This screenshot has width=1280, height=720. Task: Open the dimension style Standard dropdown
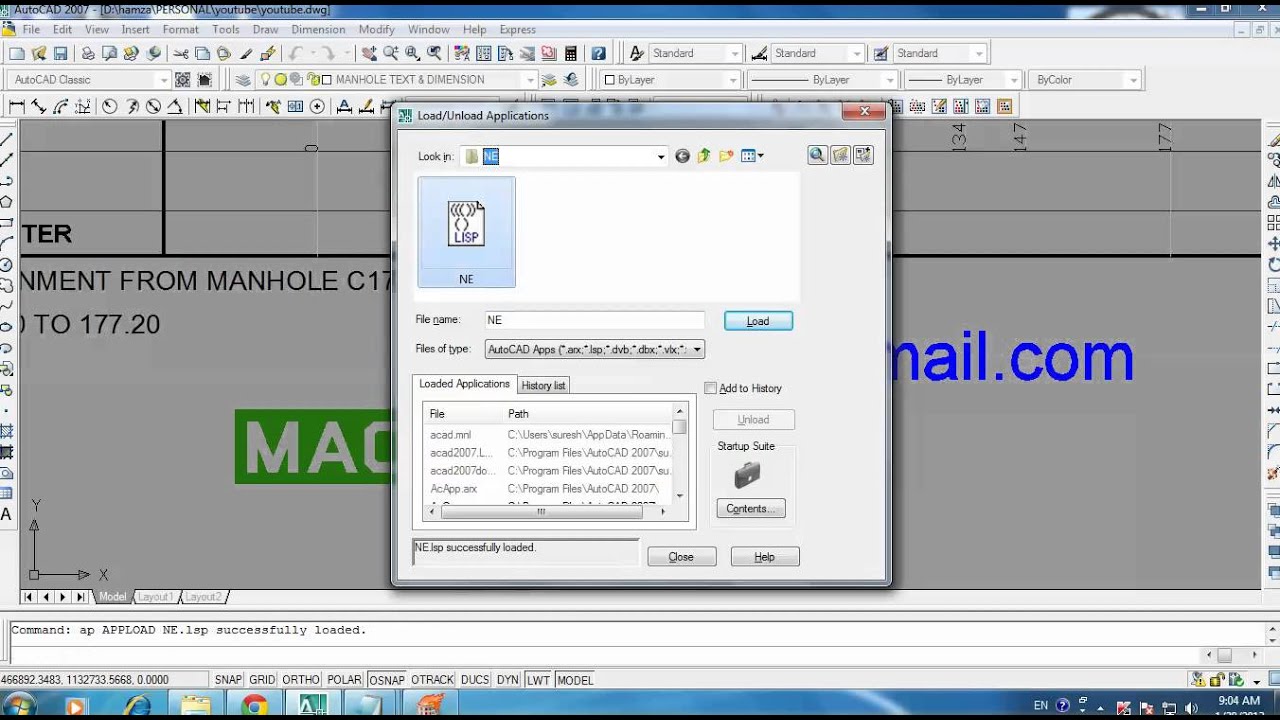click(x=857, y=53)
